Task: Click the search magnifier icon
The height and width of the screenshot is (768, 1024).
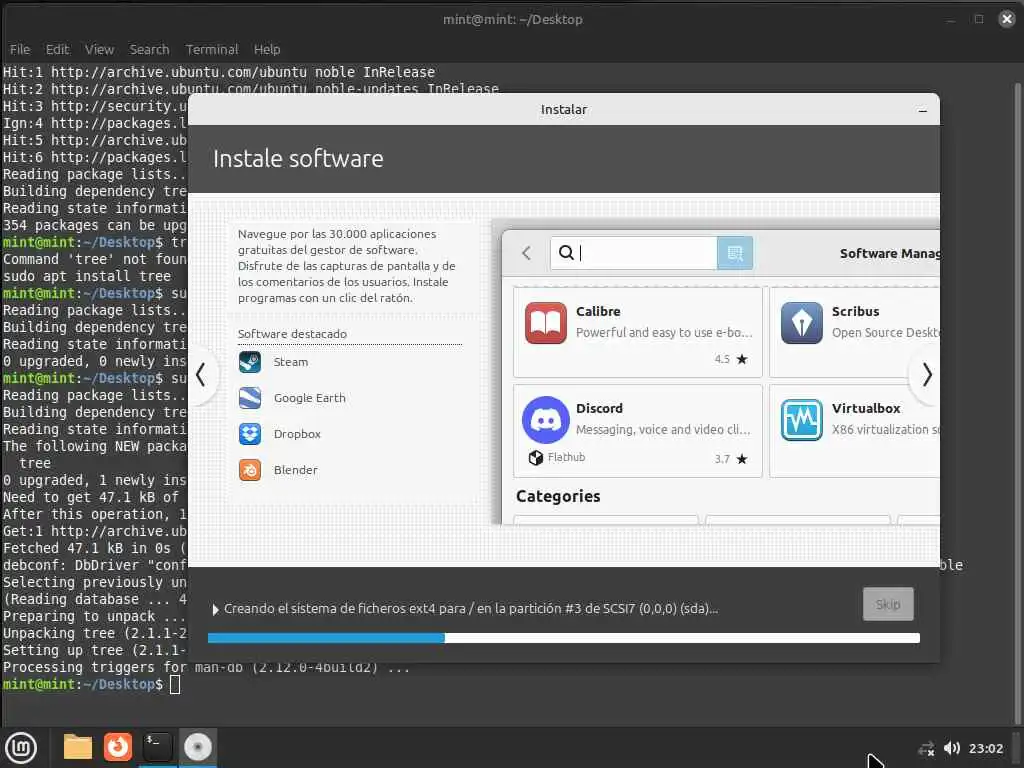Action: [x=566, y=253]
